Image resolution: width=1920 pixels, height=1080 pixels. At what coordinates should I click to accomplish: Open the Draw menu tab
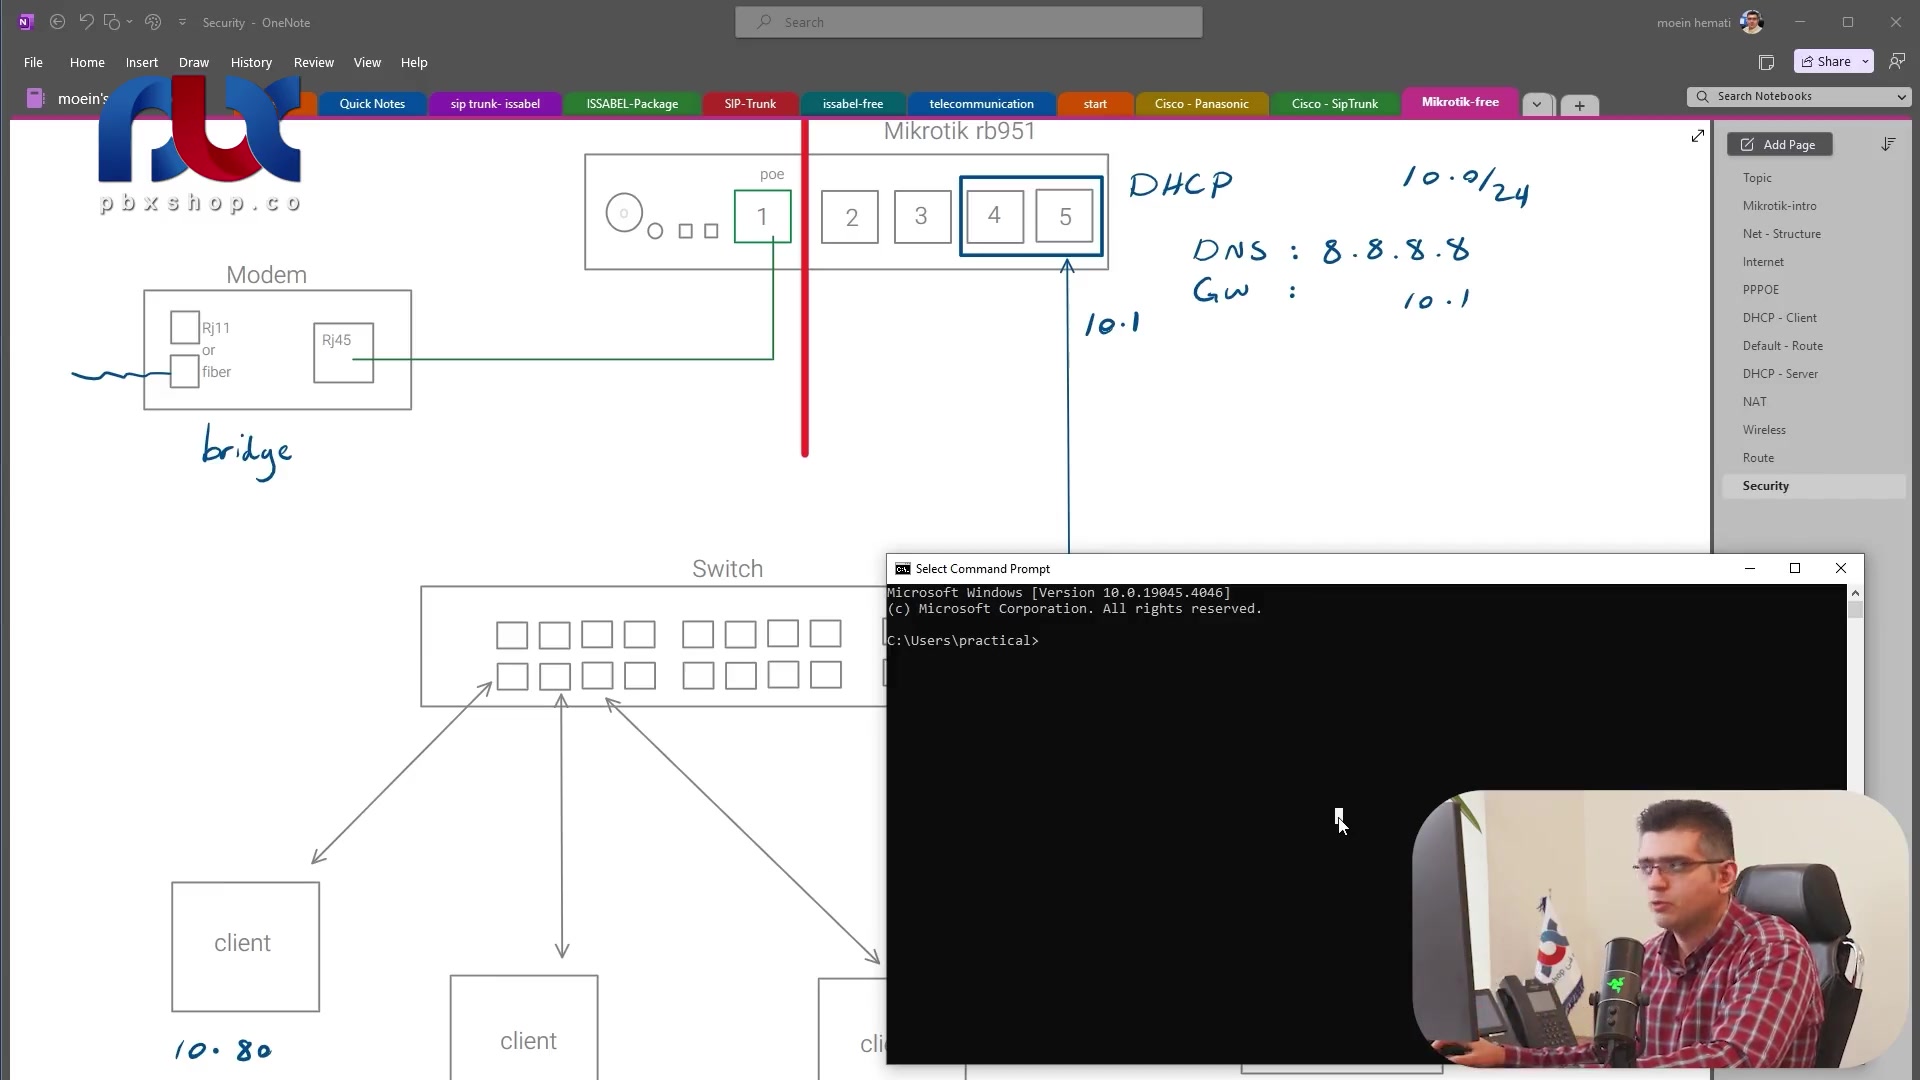pos(193,62)
